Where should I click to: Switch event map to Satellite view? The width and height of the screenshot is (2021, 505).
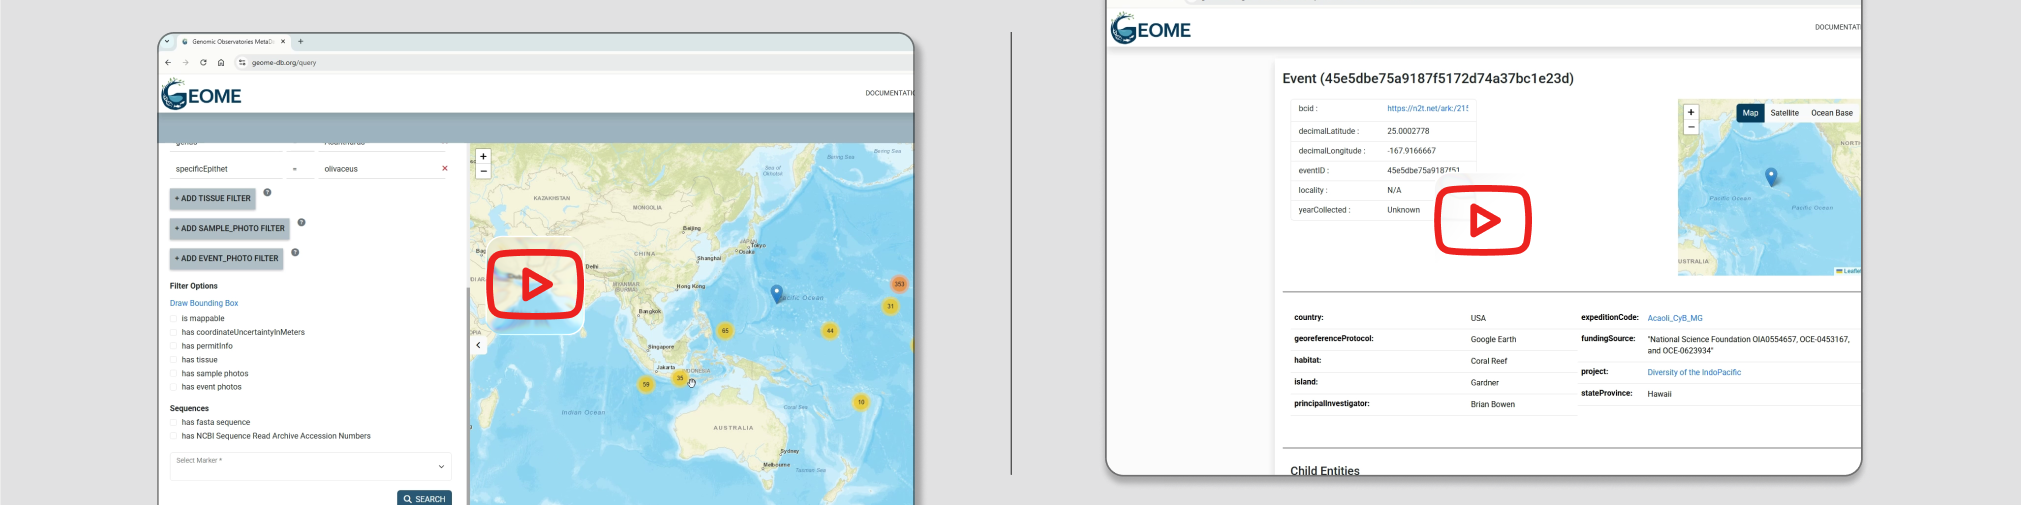pos(1784,113)
